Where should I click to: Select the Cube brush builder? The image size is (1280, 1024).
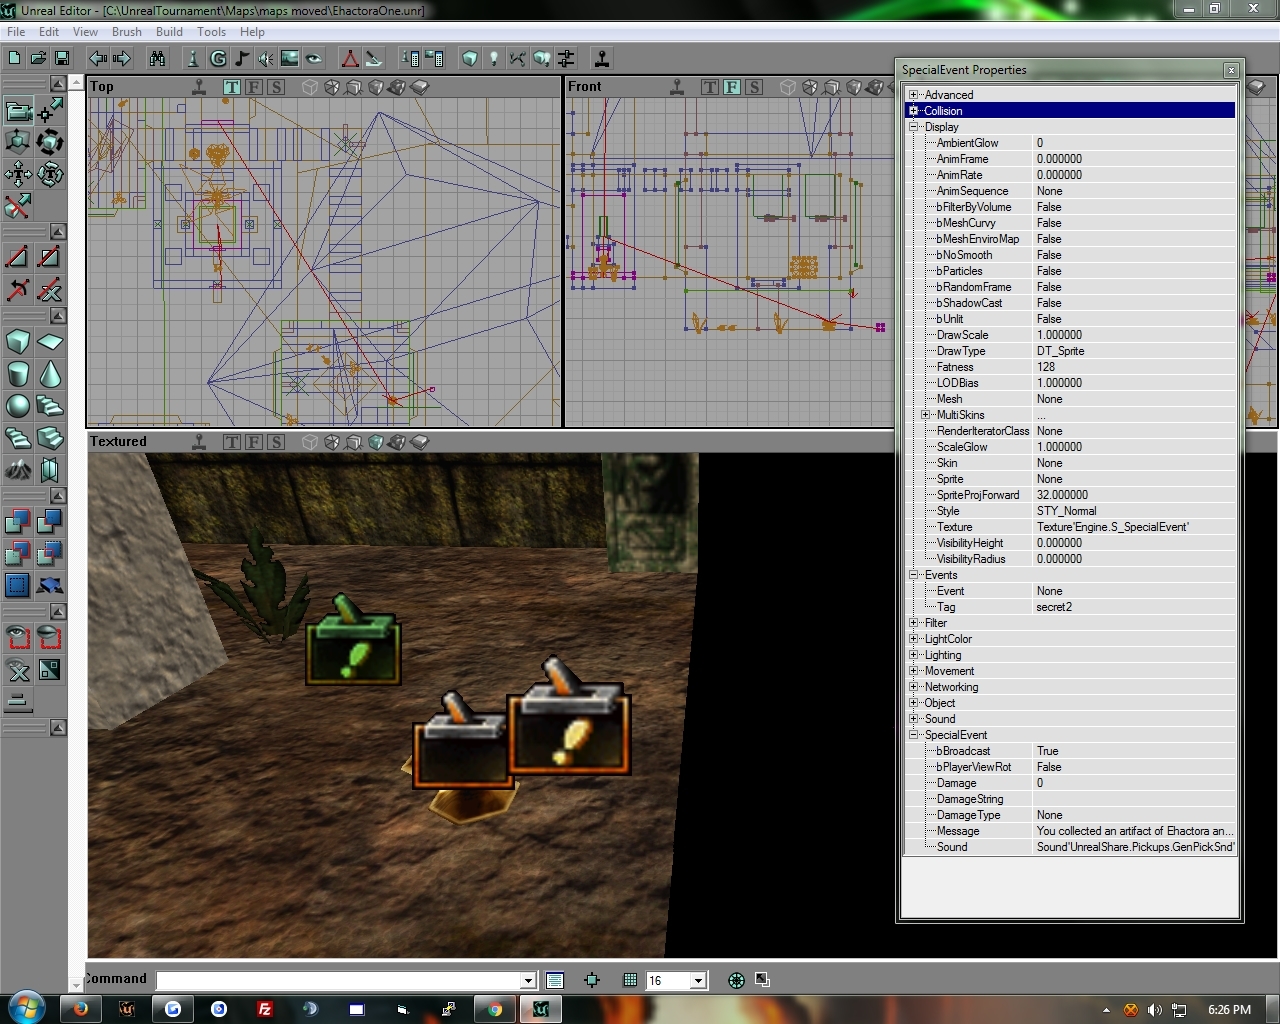point(18,342)
